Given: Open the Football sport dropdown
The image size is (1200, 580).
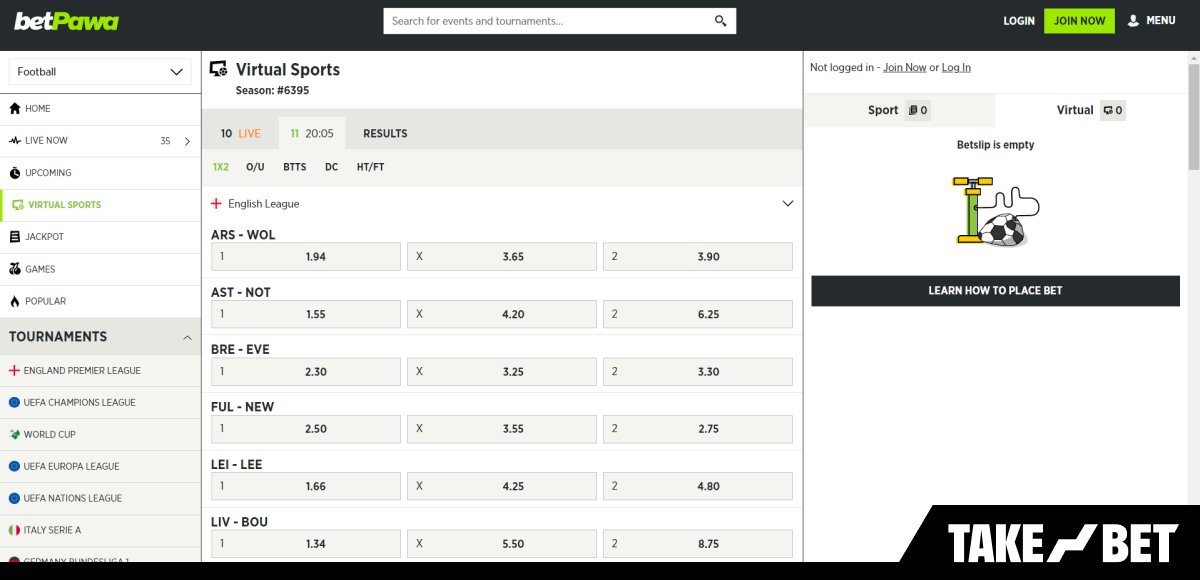Looking at the screenshot, I should (100, 72).
